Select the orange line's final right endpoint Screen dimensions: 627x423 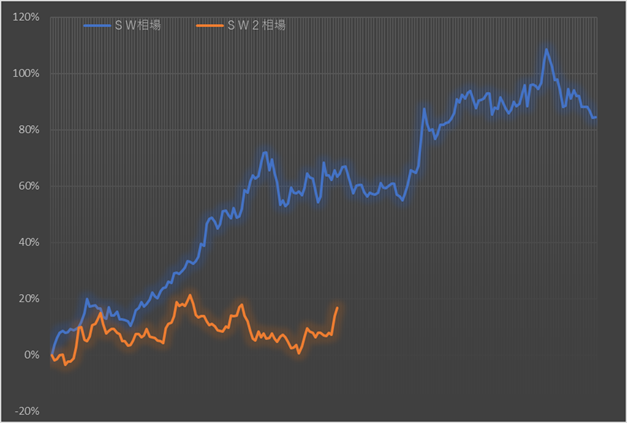point(337,307)
